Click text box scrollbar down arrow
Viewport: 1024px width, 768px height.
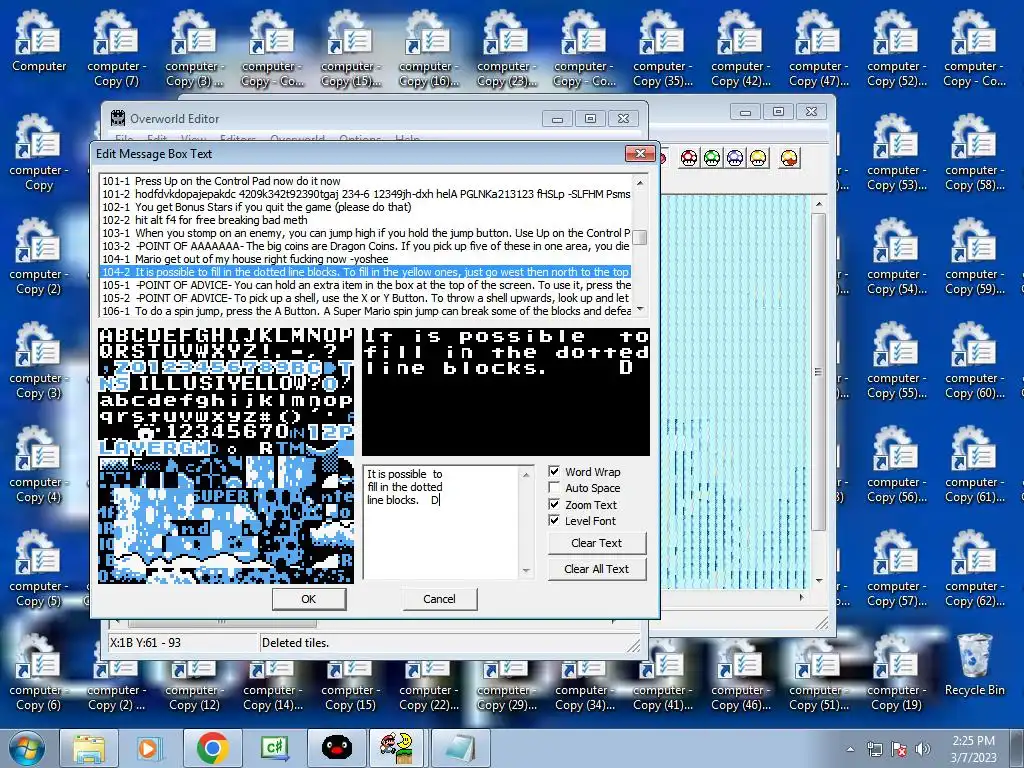526,571
